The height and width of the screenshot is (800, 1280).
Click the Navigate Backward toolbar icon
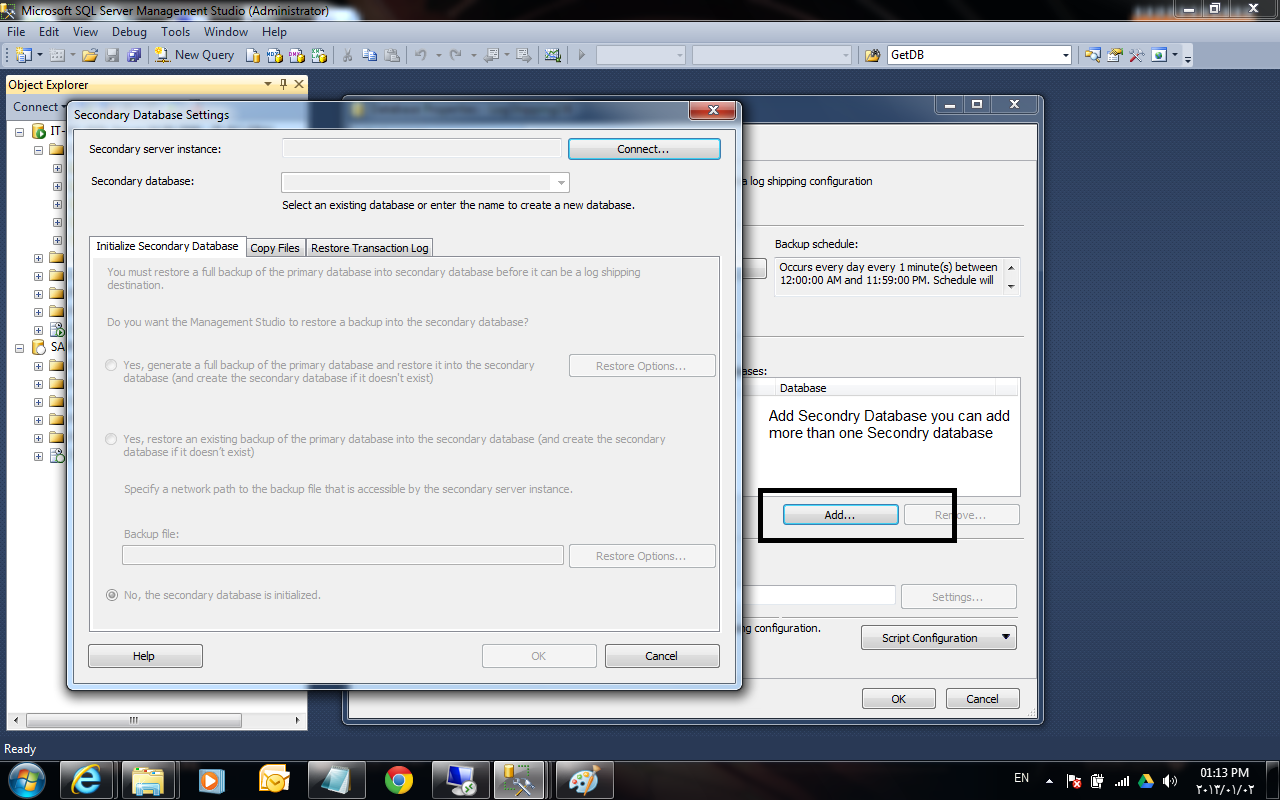coord(492,55)
